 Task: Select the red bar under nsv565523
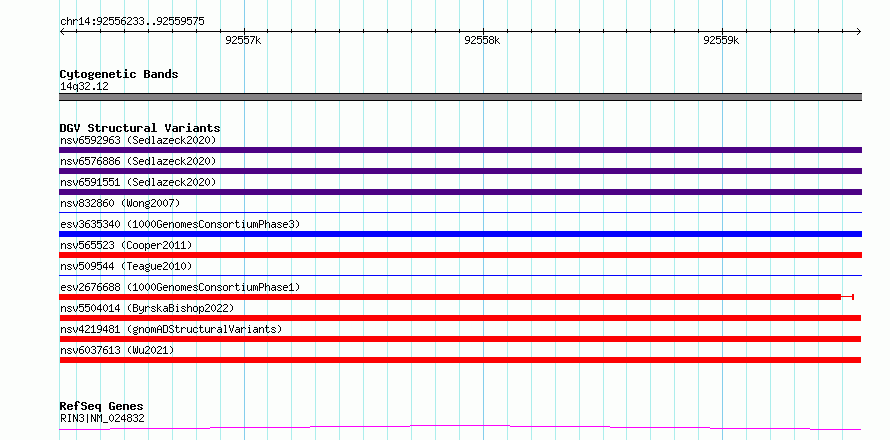[460, 255]
